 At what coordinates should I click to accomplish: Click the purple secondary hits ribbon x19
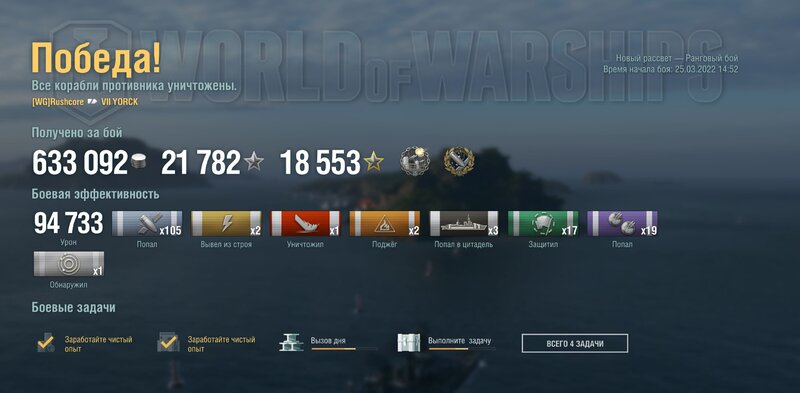[x=622, y=224]
